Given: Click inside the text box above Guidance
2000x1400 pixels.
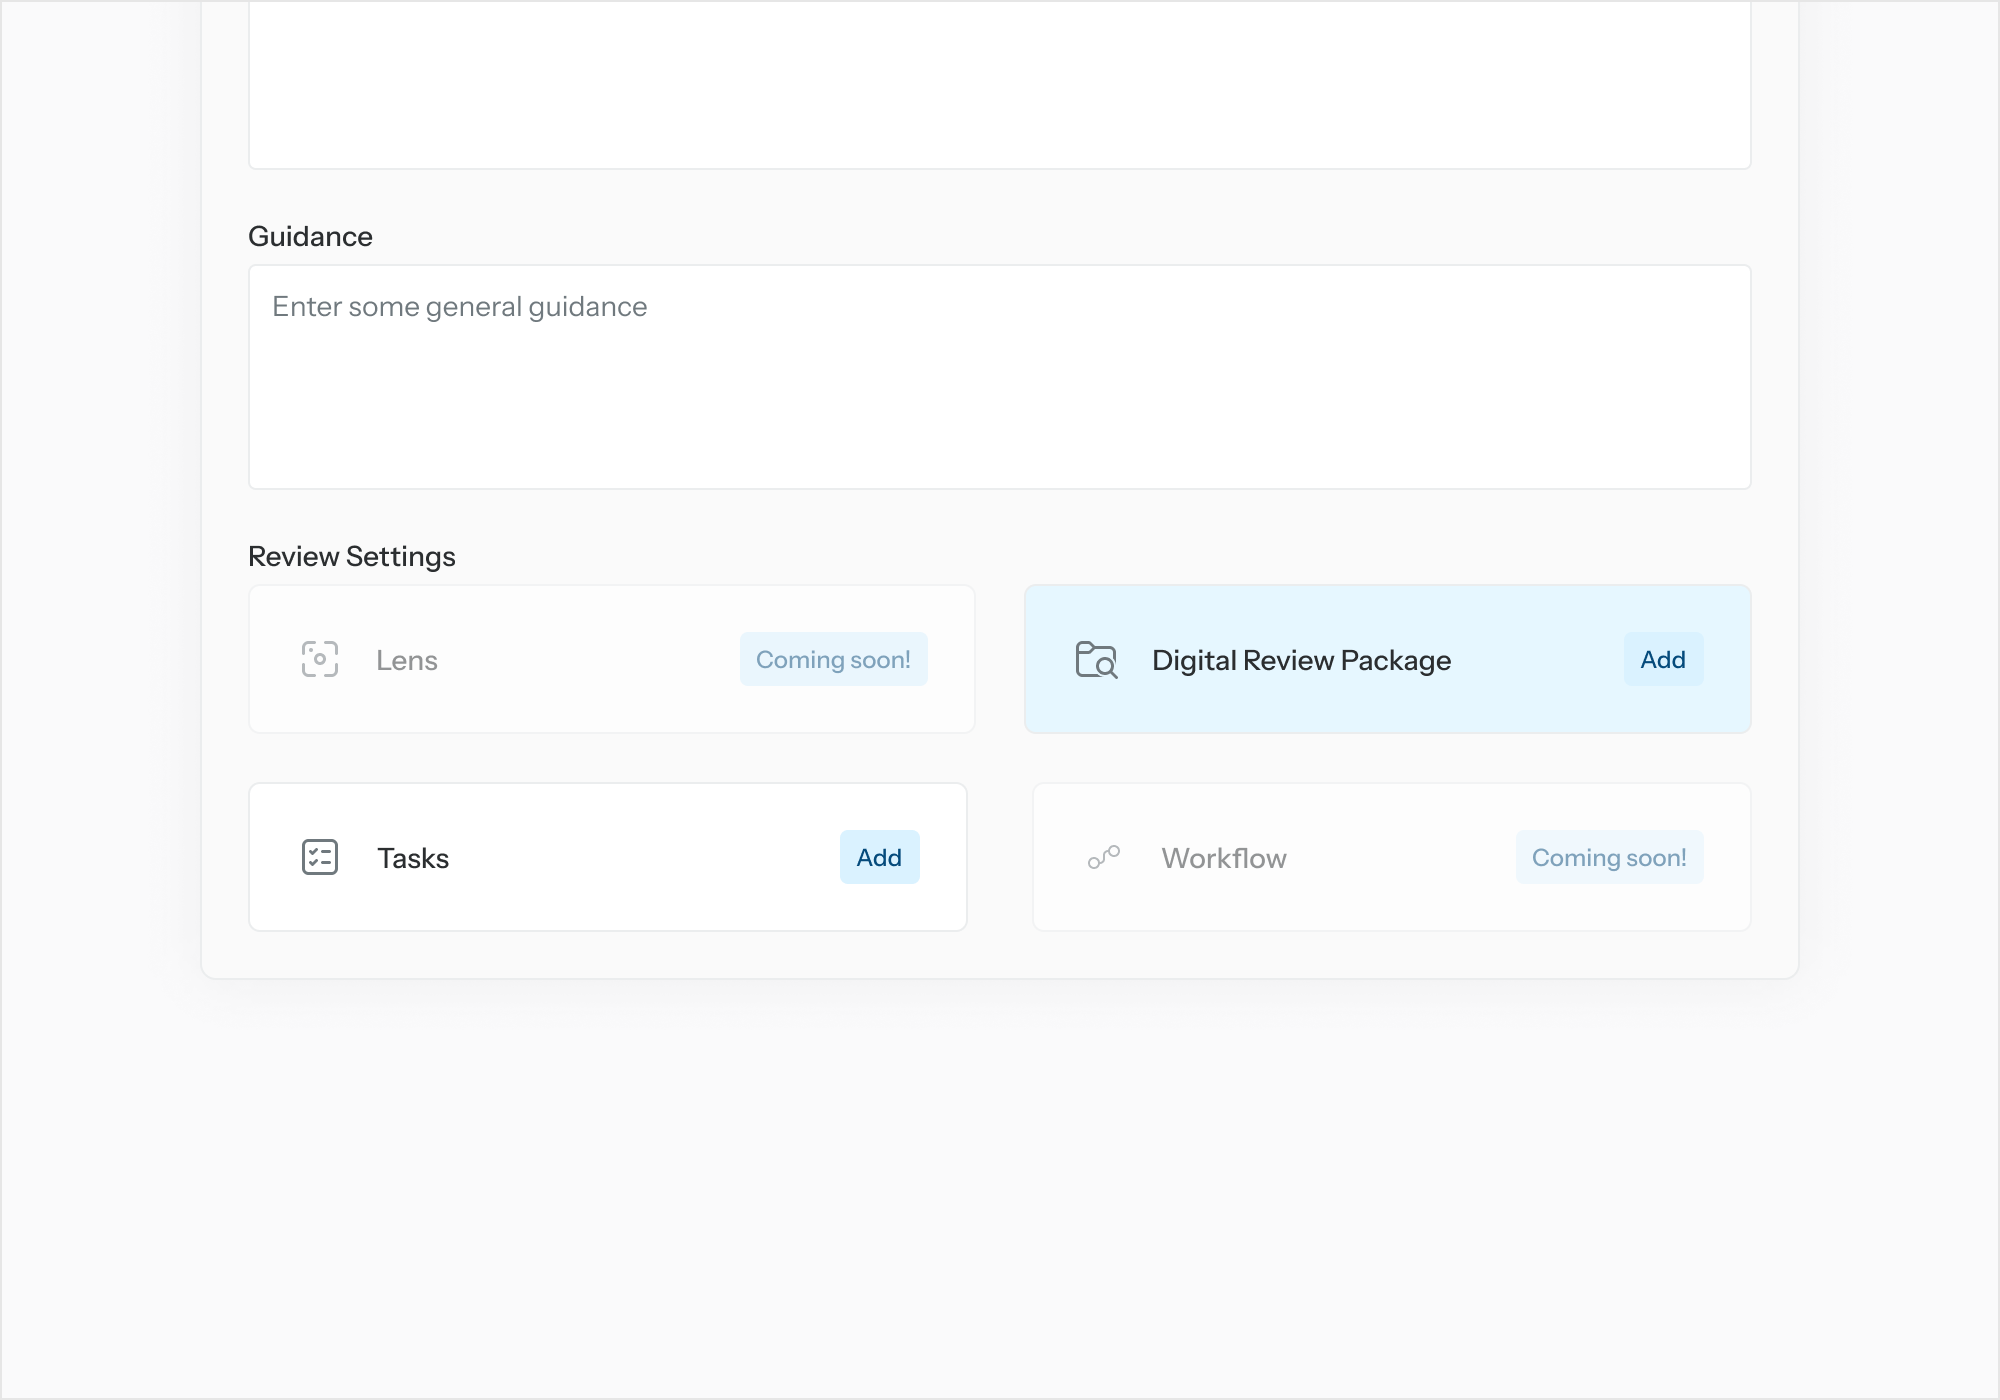Looking at the screenshot, I should 1000,85.
